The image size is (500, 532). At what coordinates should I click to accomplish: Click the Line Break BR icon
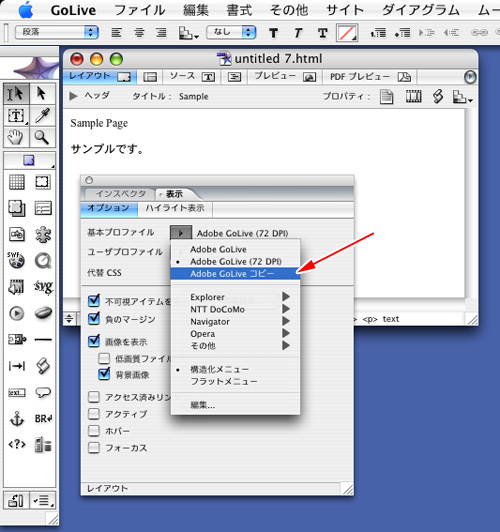click(x=43, y=419)
